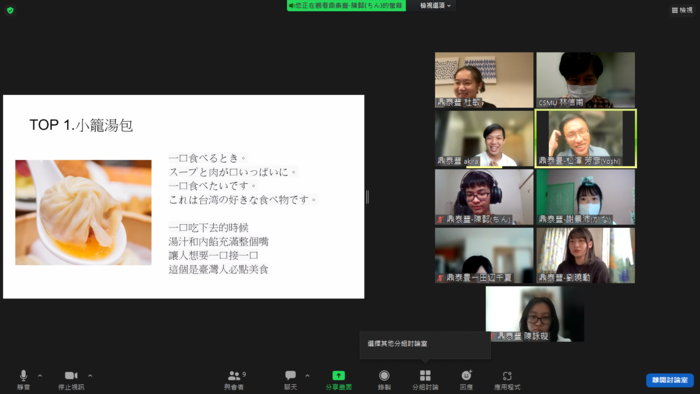
Task: Stop video with the camera icon
Action: pyautogui.click(x=71, y=376)
